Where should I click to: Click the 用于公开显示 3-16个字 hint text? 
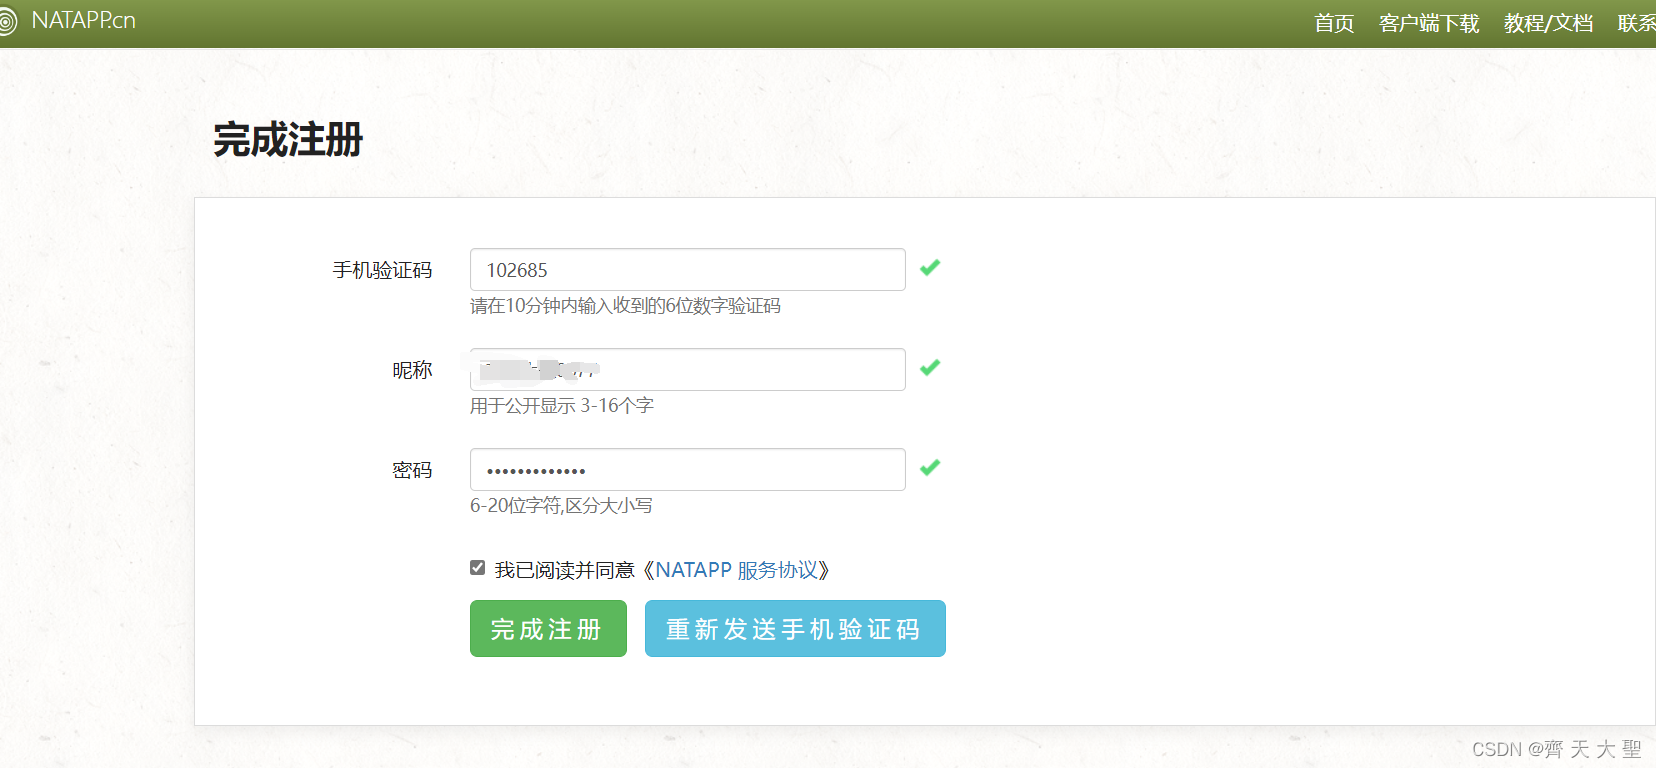[562, 406]
